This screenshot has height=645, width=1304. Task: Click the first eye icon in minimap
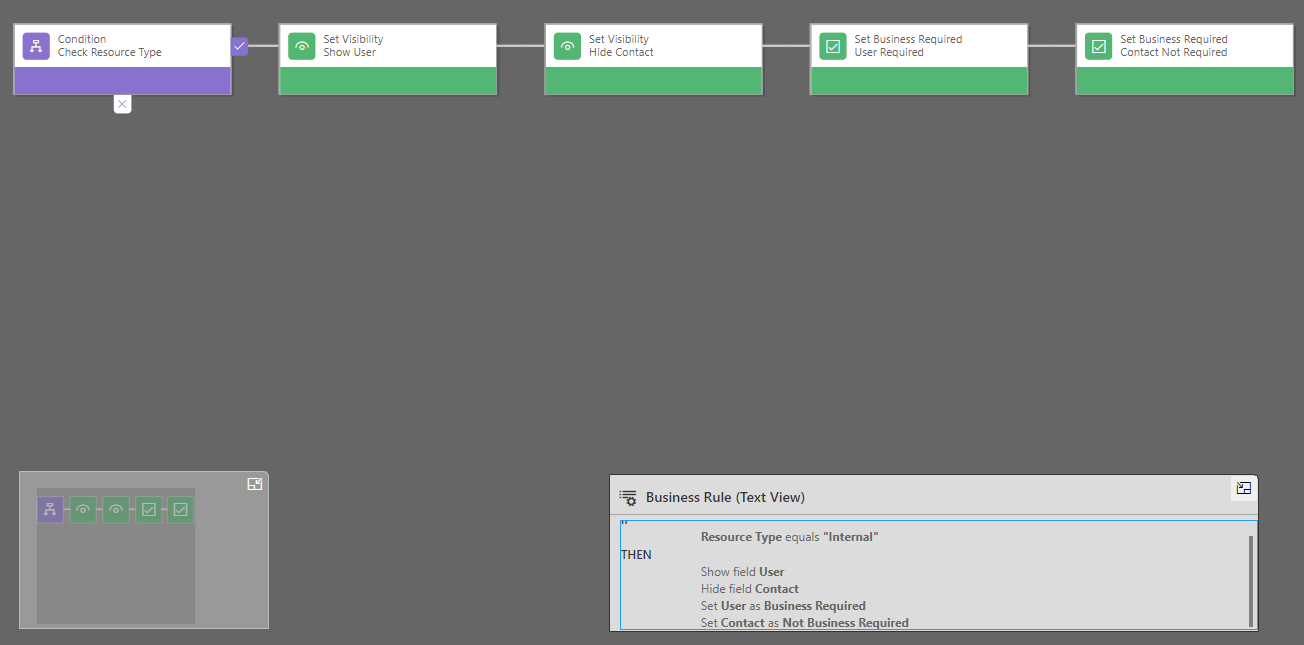83,510
